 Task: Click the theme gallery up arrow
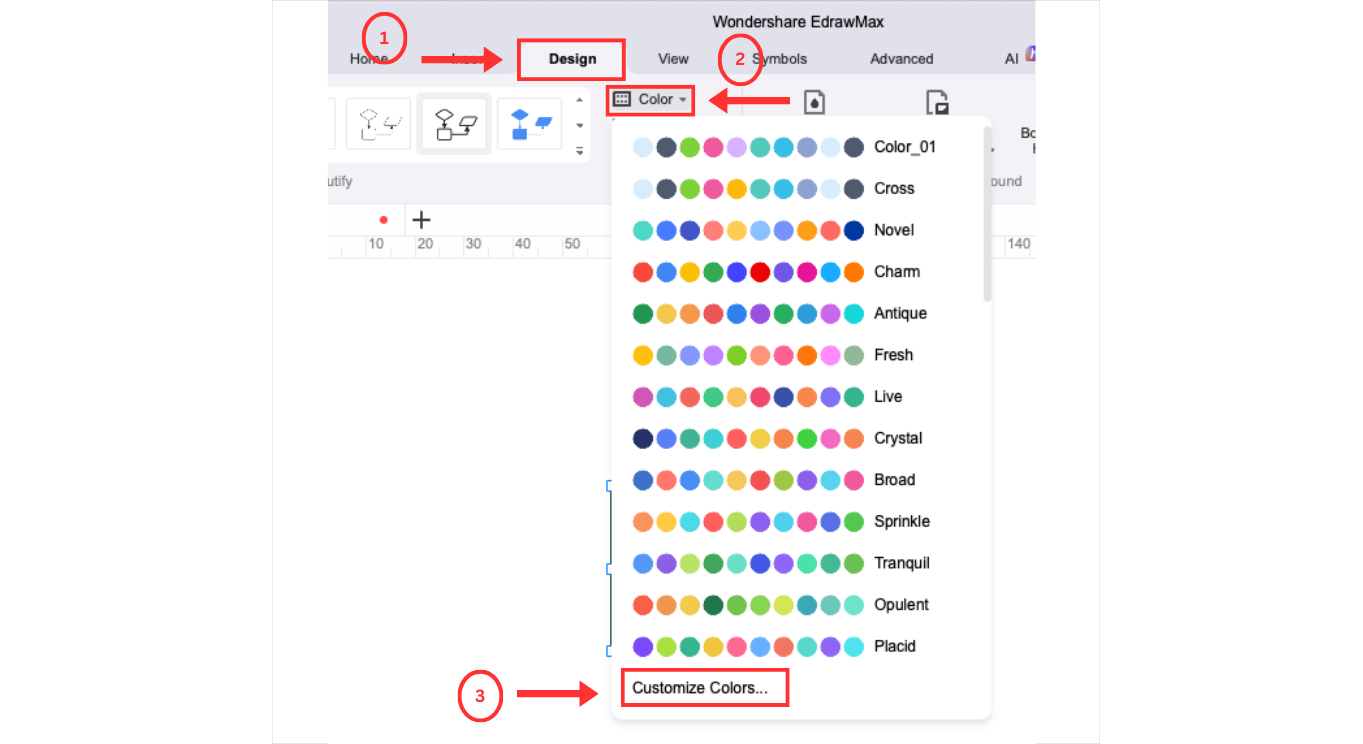(x=579, y=100)
